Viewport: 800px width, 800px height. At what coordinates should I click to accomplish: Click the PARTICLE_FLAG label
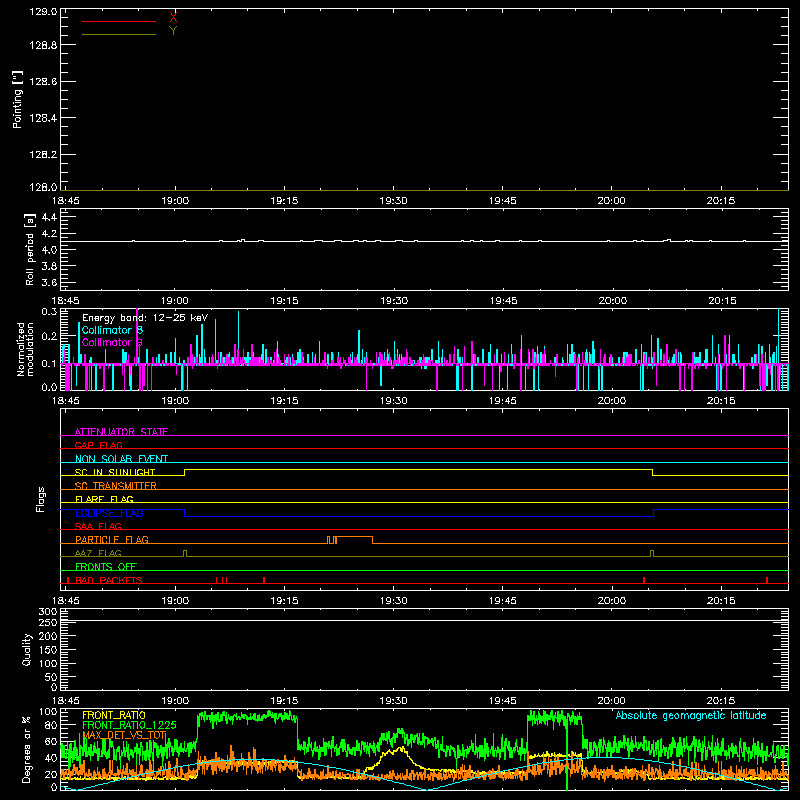pyautogui.click(x=112, y=539)
